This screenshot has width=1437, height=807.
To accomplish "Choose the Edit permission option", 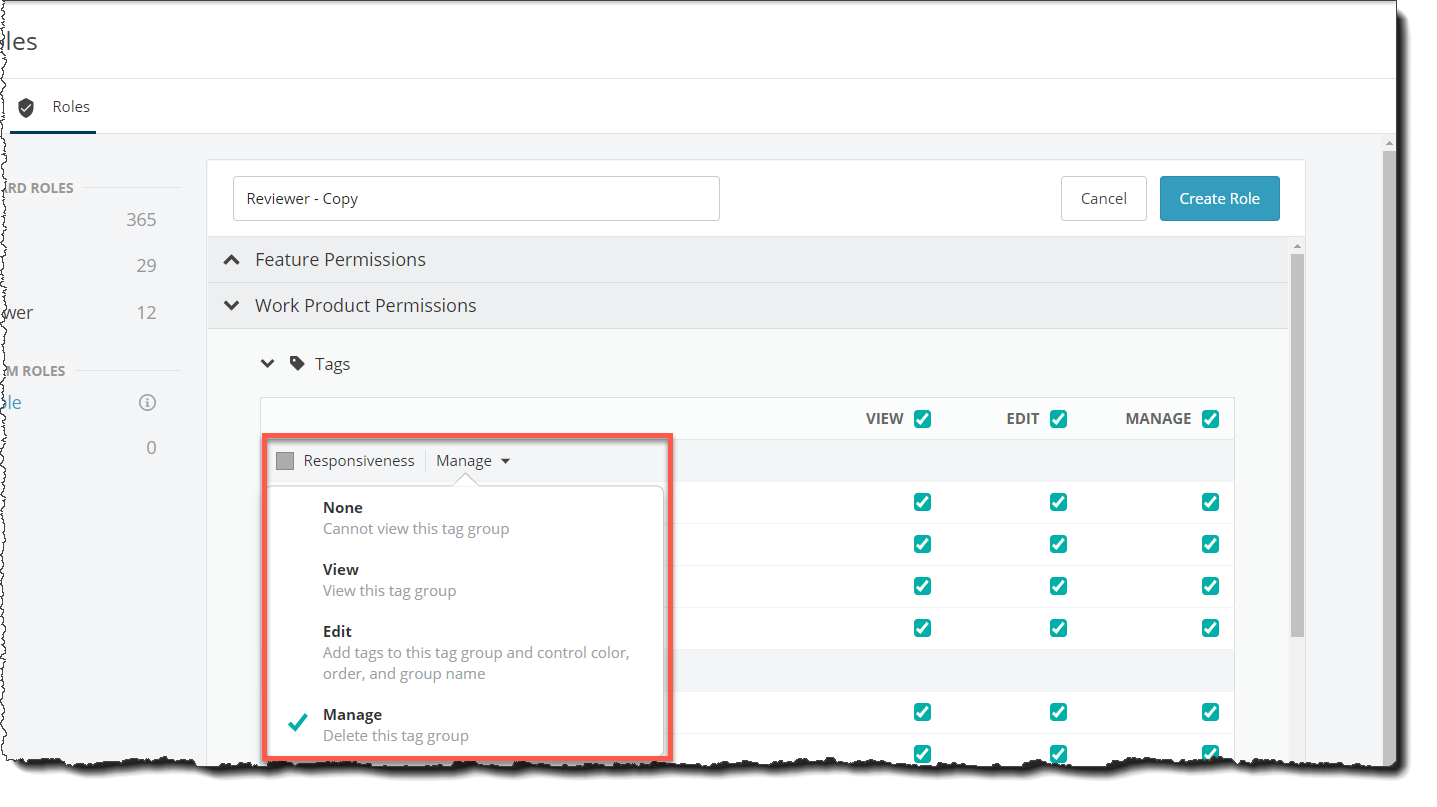I will point(464,652).
